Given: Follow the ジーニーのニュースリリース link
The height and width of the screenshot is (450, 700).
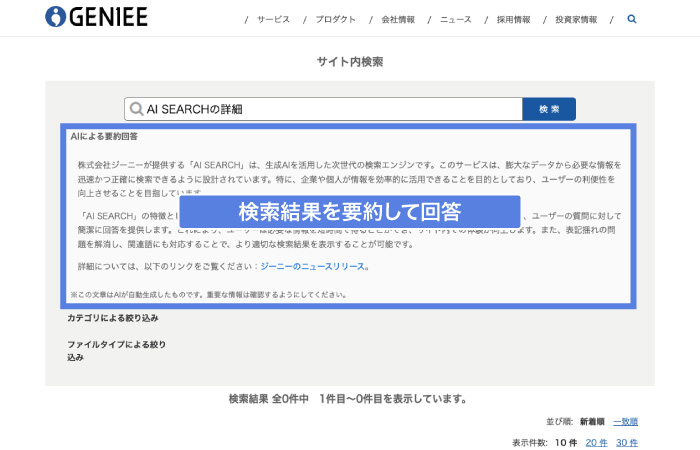Looking at the screenshot, I should 312,267.
